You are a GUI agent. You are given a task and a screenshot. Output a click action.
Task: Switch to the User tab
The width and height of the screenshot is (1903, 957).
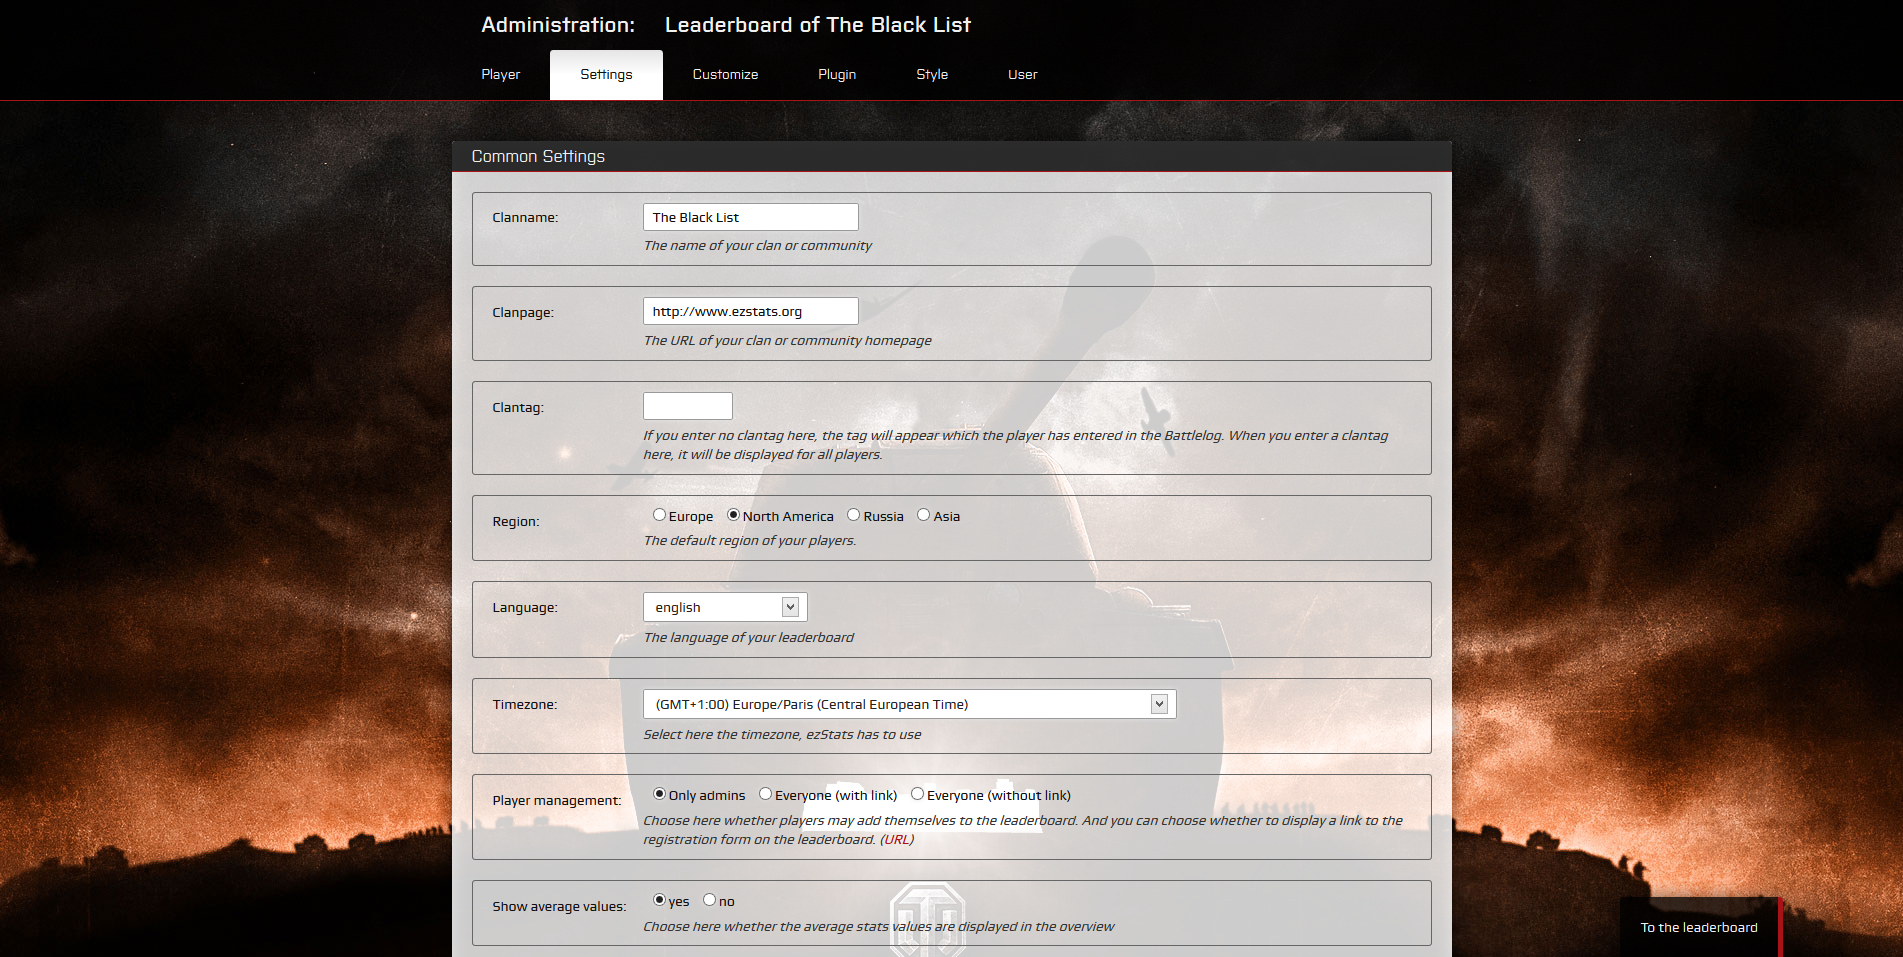[1023, 74]
